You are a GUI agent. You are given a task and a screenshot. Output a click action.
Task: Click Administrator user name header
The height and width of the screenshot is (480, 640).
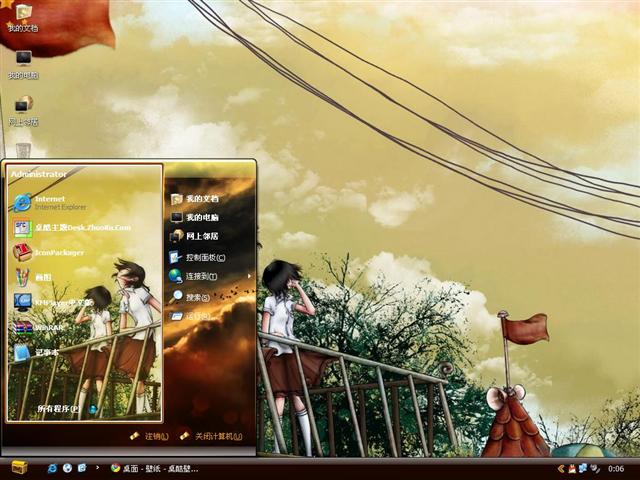point(38,174)
